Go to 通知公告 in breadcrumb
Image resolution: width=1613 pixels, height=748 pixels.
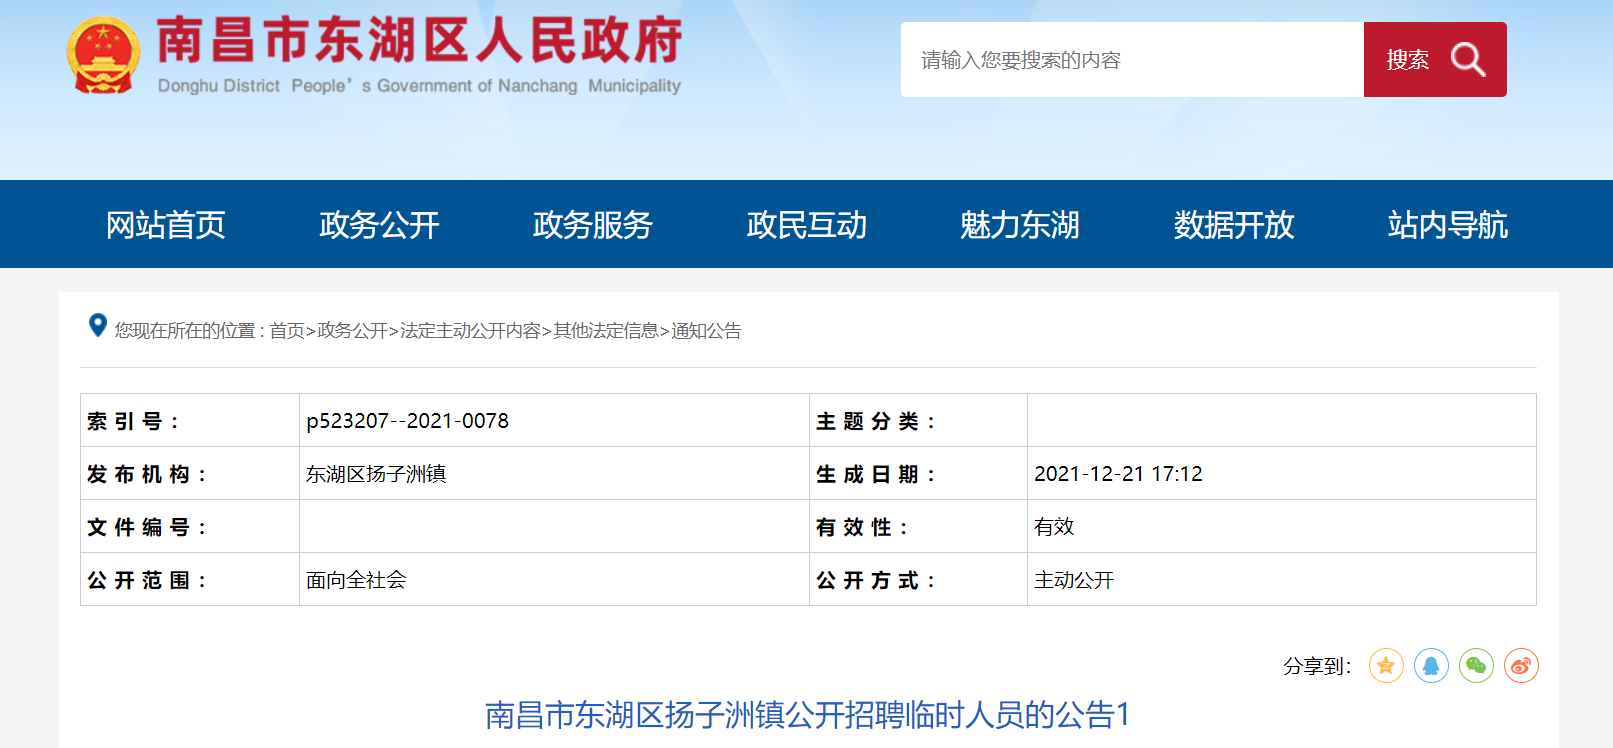click(x=706, y=331)
